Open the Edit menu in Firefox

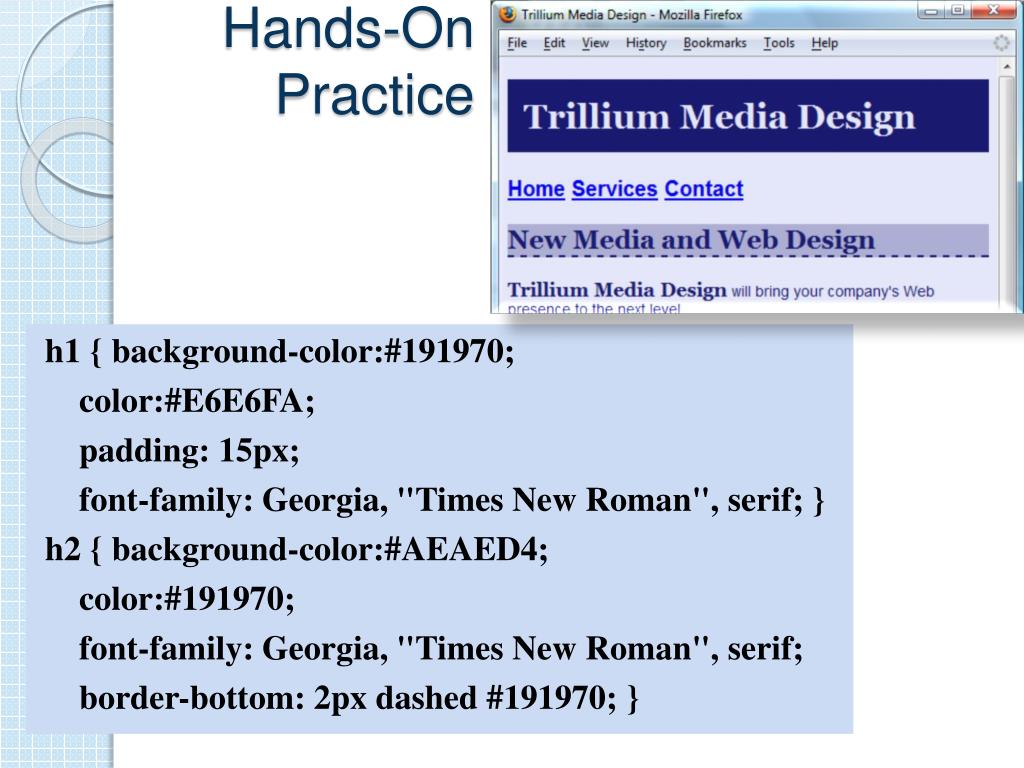click(x=554, y=43)
